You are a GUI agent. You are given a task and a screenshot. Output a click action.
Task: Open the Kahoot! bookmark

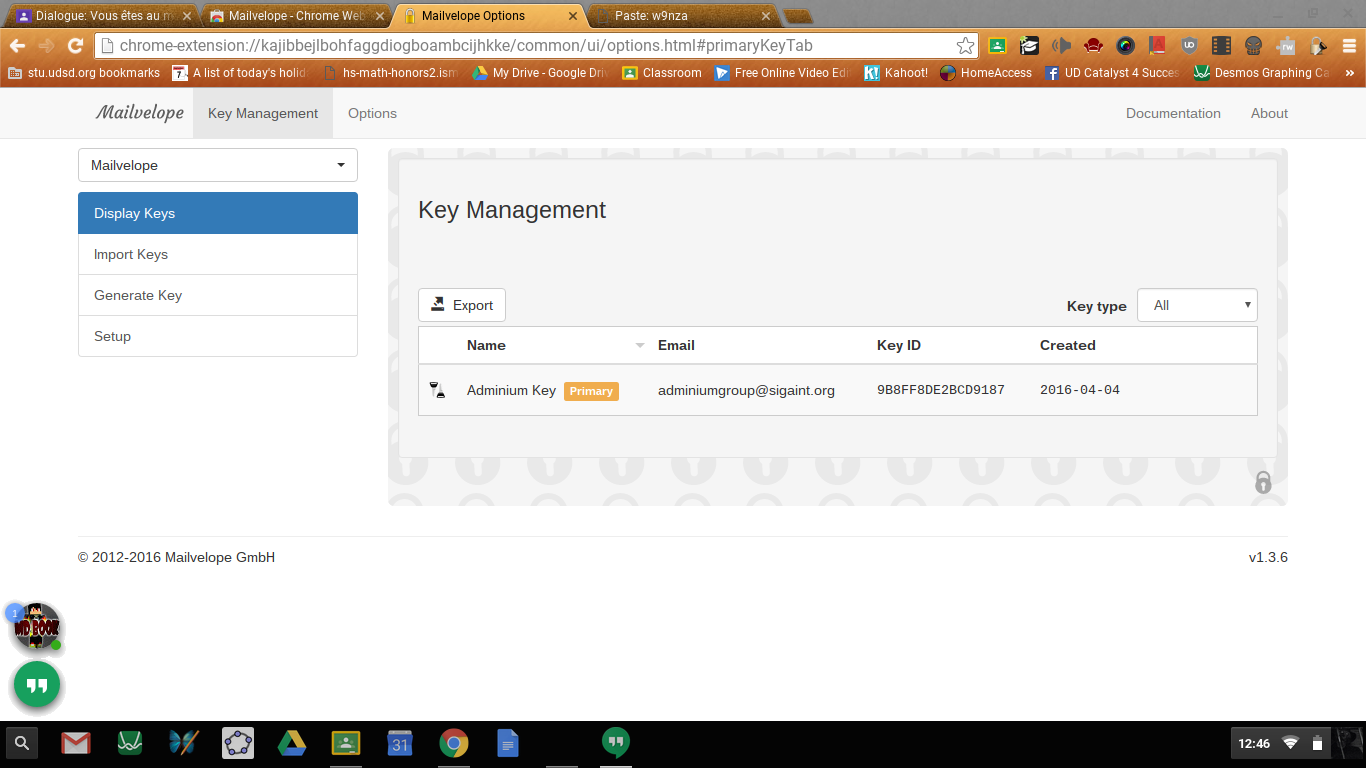[x=896, y=73]
